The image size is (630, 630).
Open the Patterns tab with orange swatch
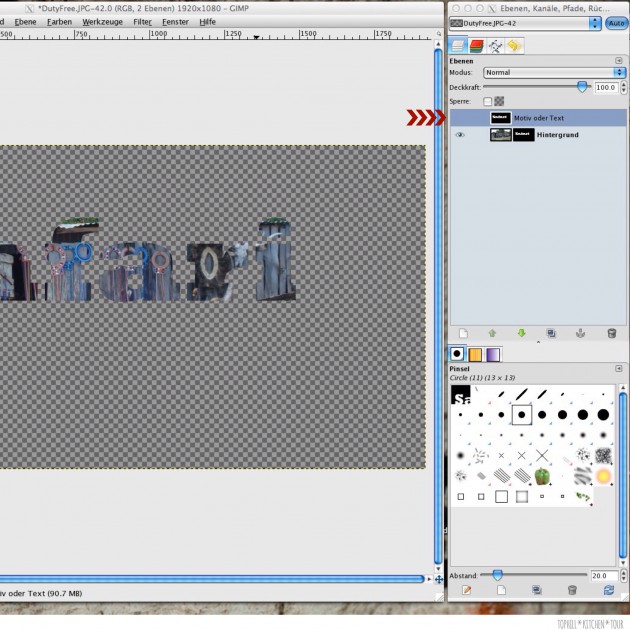pyautogui.click(x=475, y=354)
